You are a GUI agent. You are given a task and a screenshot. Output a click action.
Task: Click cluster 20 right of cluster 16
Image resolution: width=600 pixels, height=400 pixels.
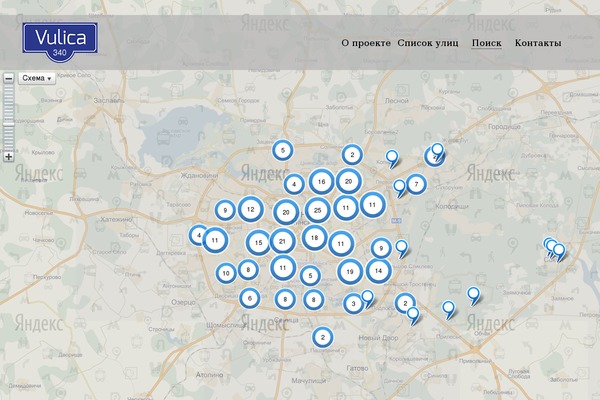coord(349,181)
